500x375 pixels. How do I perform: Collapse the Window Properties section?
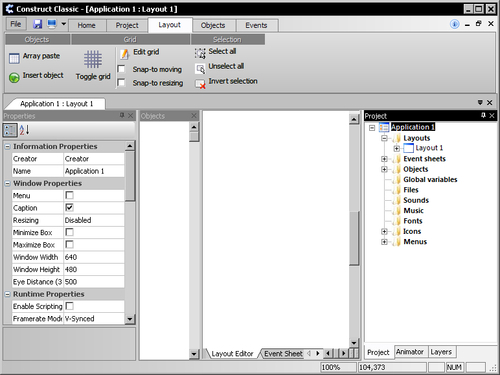click(x=7, y=183)
